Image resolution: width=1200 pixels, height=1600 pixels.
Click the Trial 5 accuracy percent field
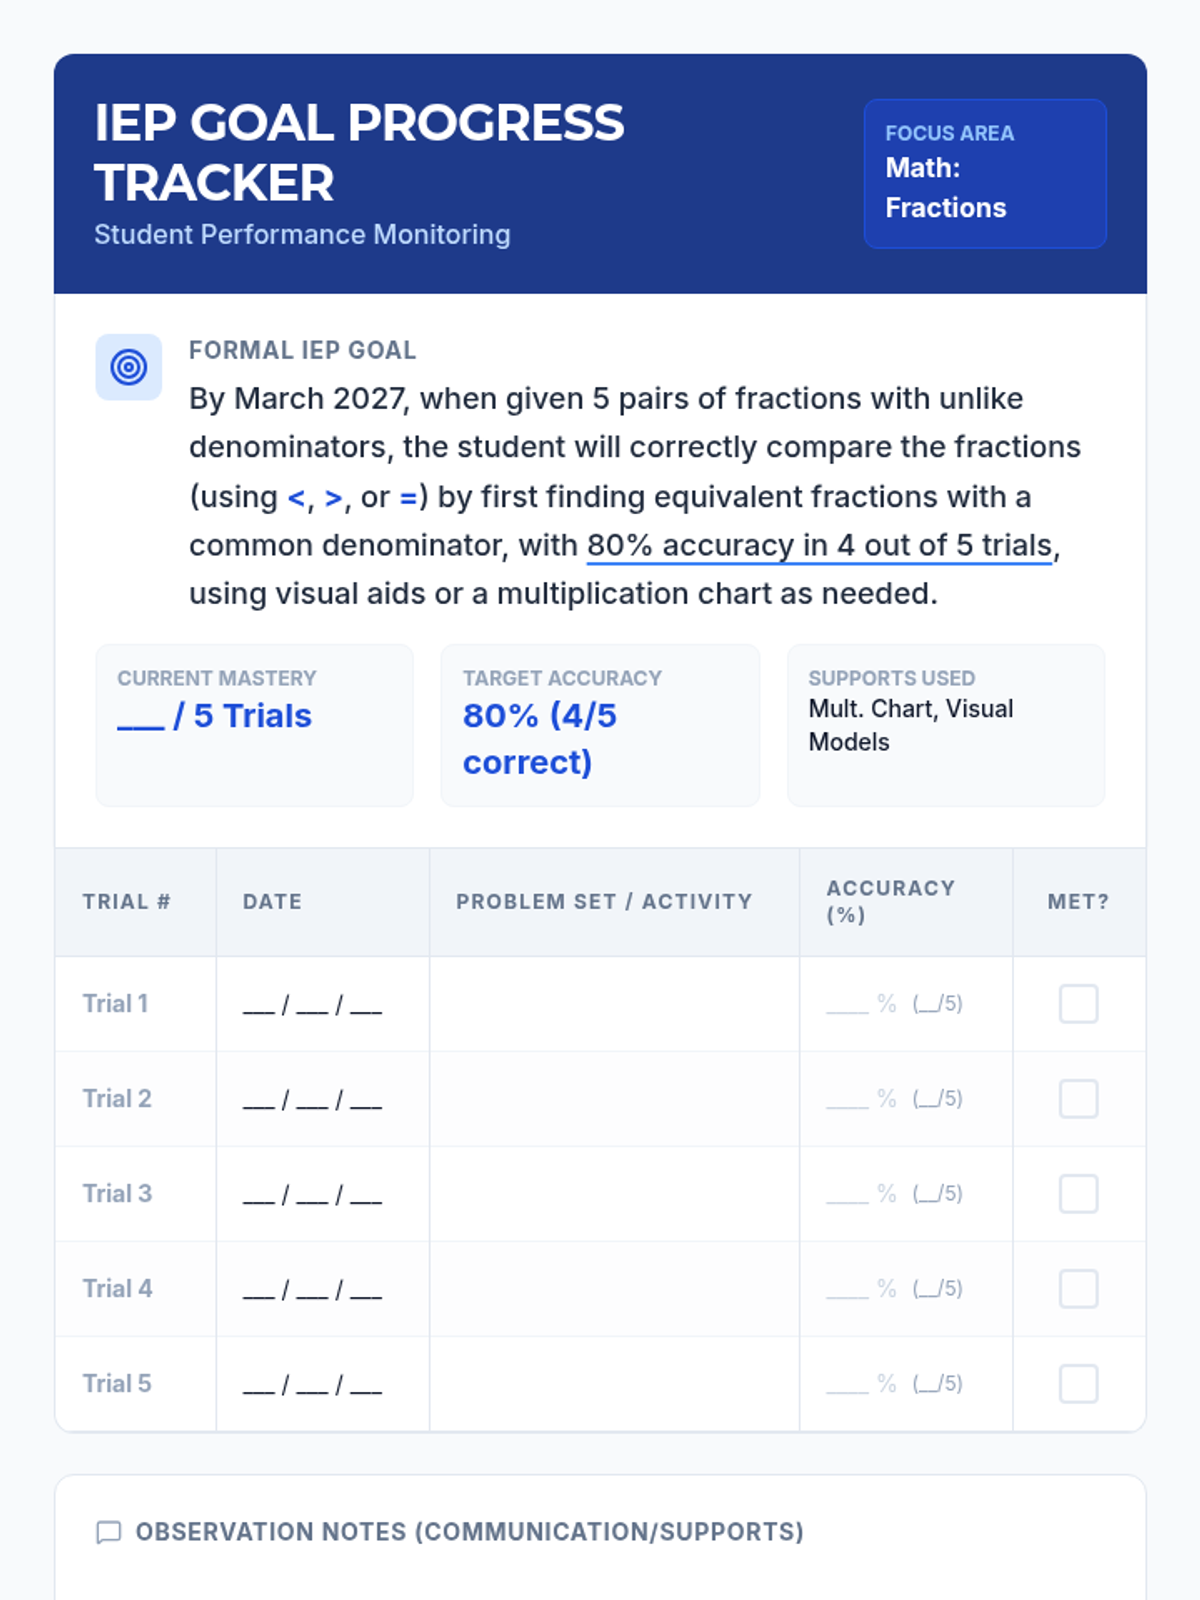coord(848,1384)
